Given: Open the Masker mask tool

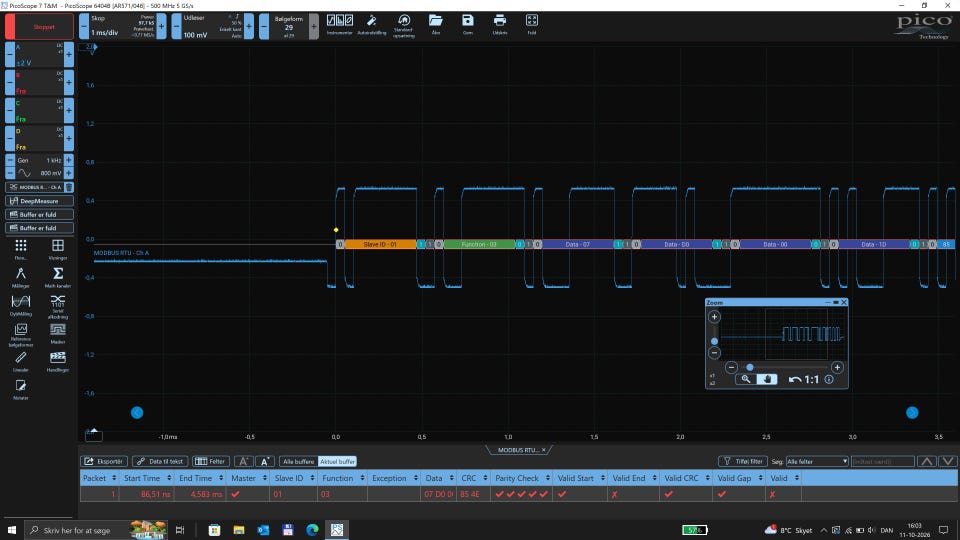Looking at the screenshot, I should click(x=58, y=334).
